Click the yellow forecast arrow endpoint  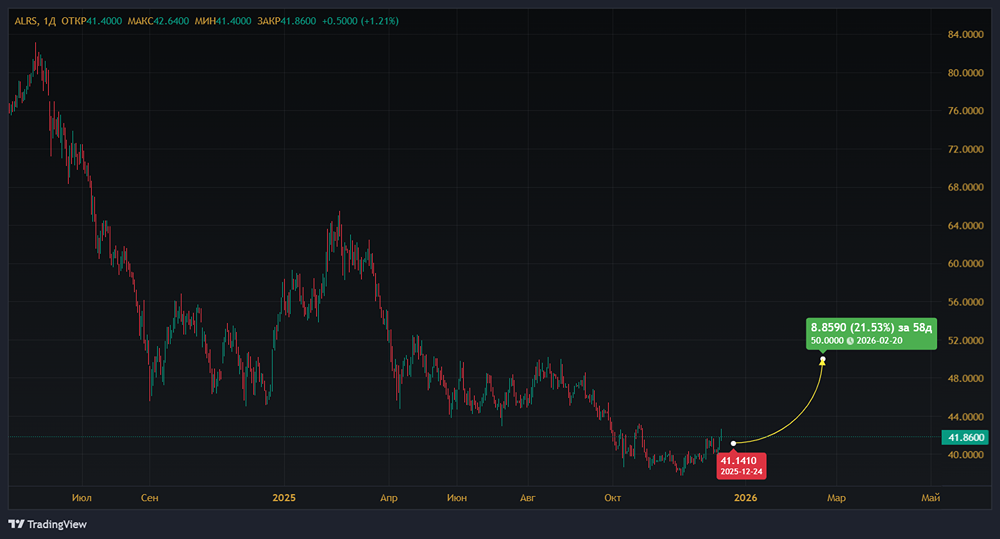tap(823, 360)
